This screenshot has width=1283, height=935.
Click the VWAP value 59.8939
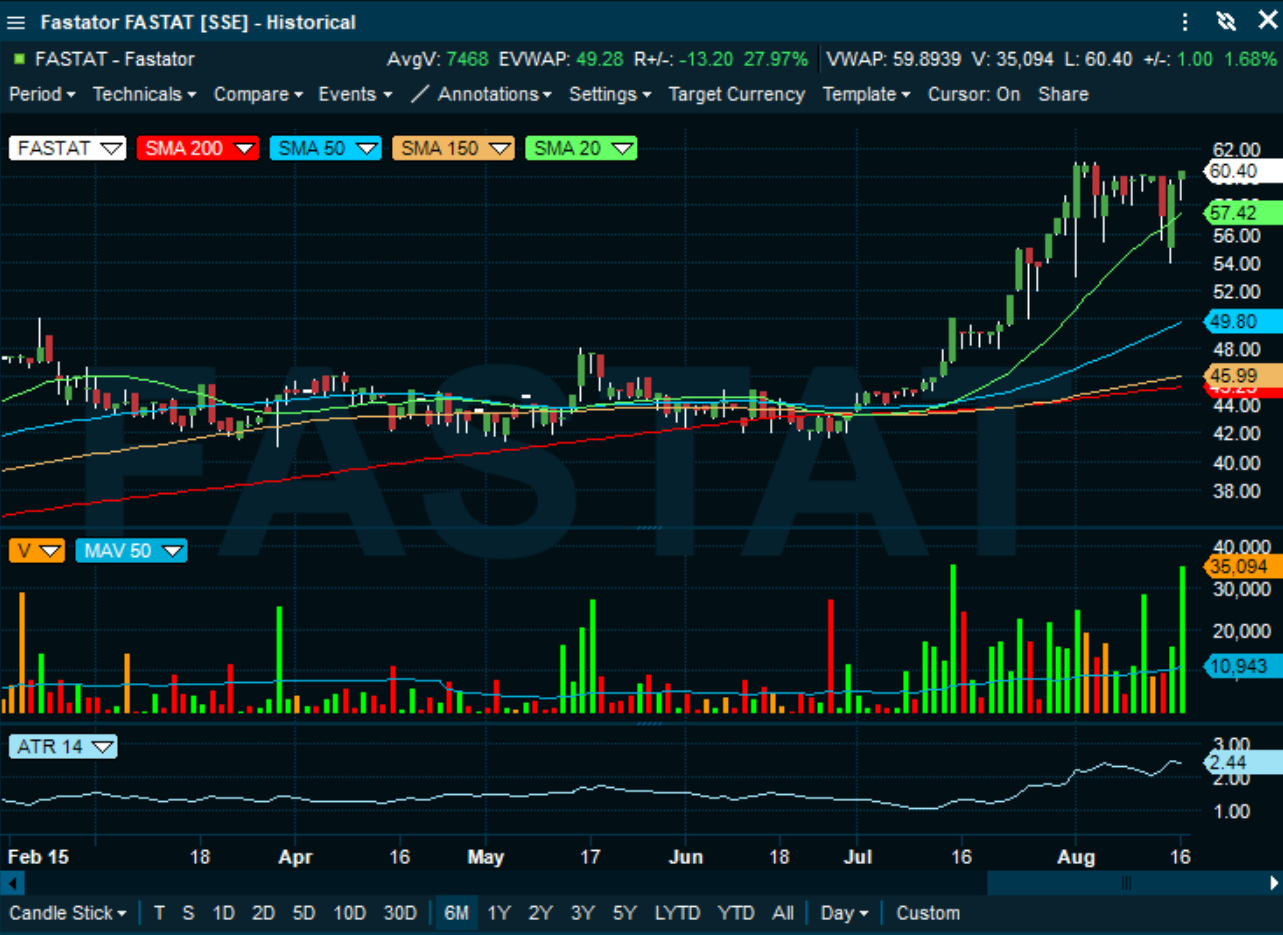click(x=927, y=59)
